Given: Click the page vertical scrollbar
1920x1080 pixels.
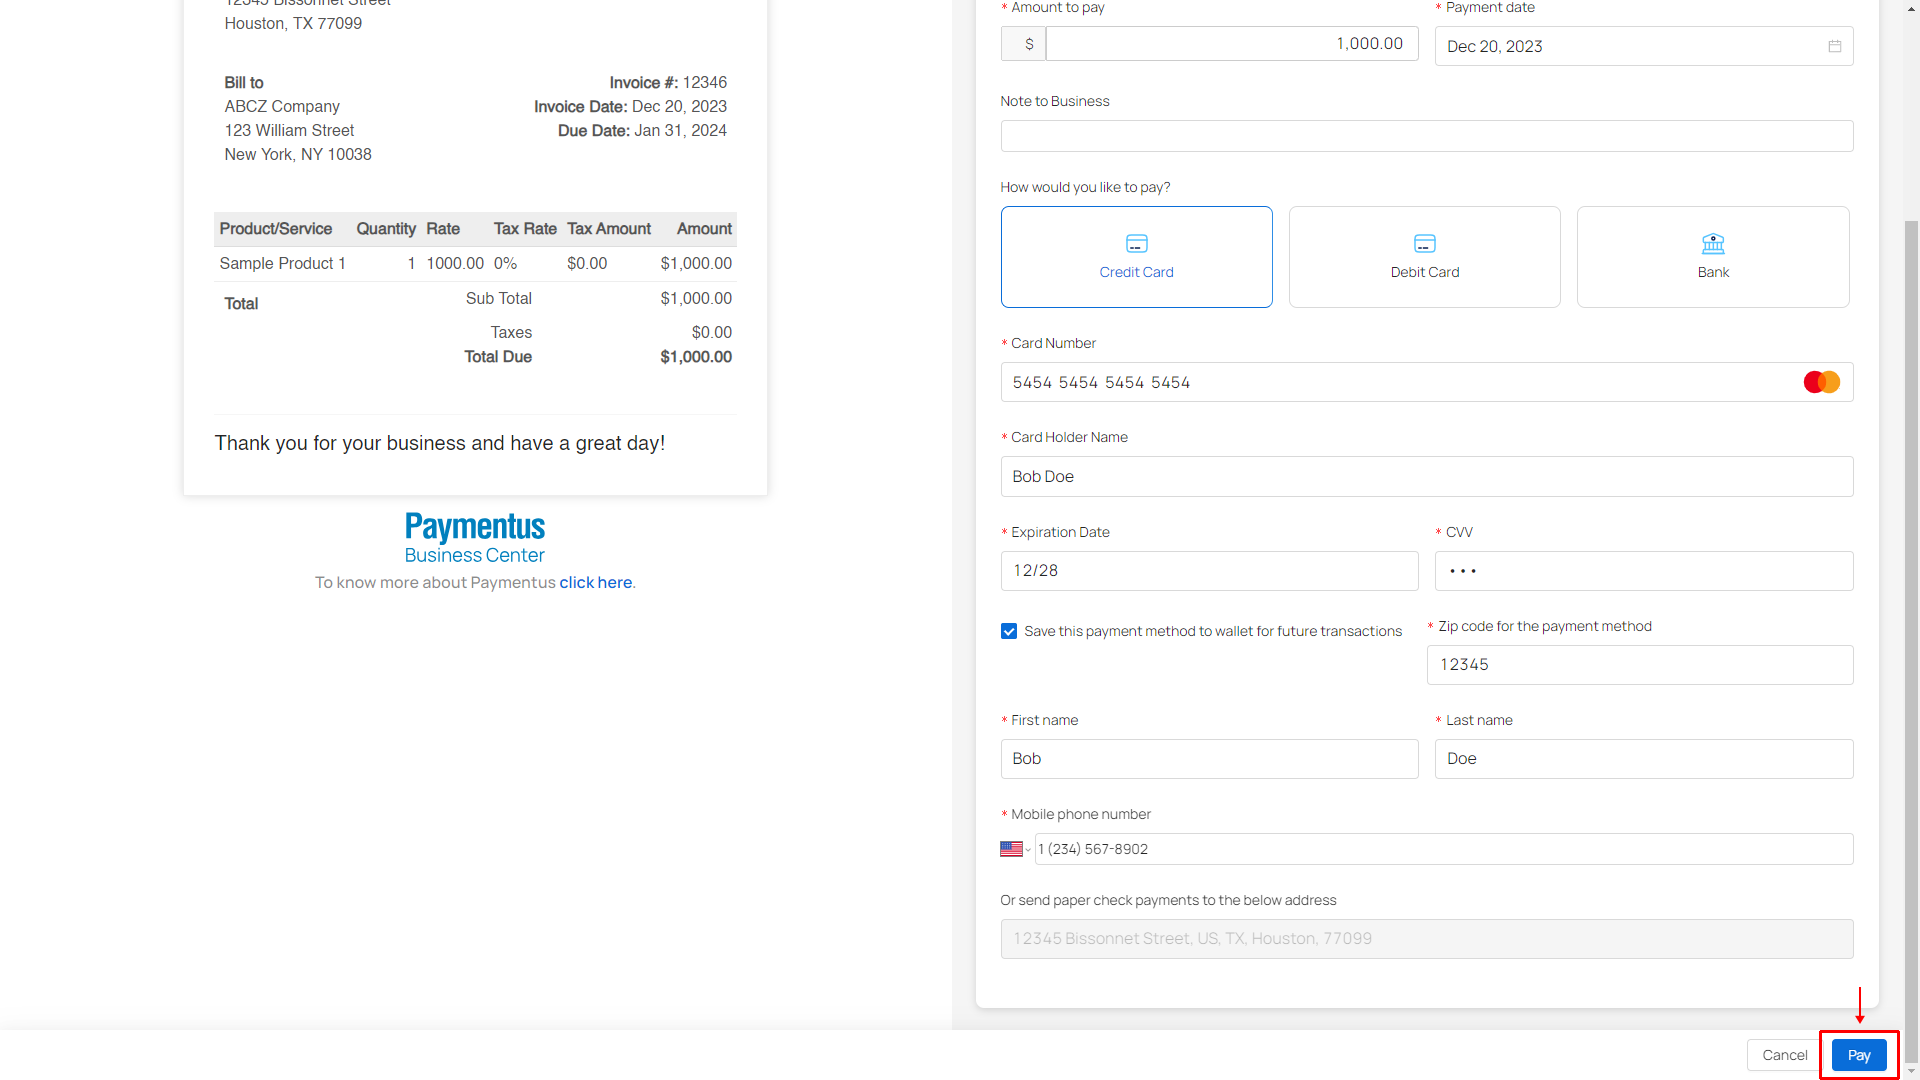Looking at the screenshot, I should click(x=1911, y=640).
